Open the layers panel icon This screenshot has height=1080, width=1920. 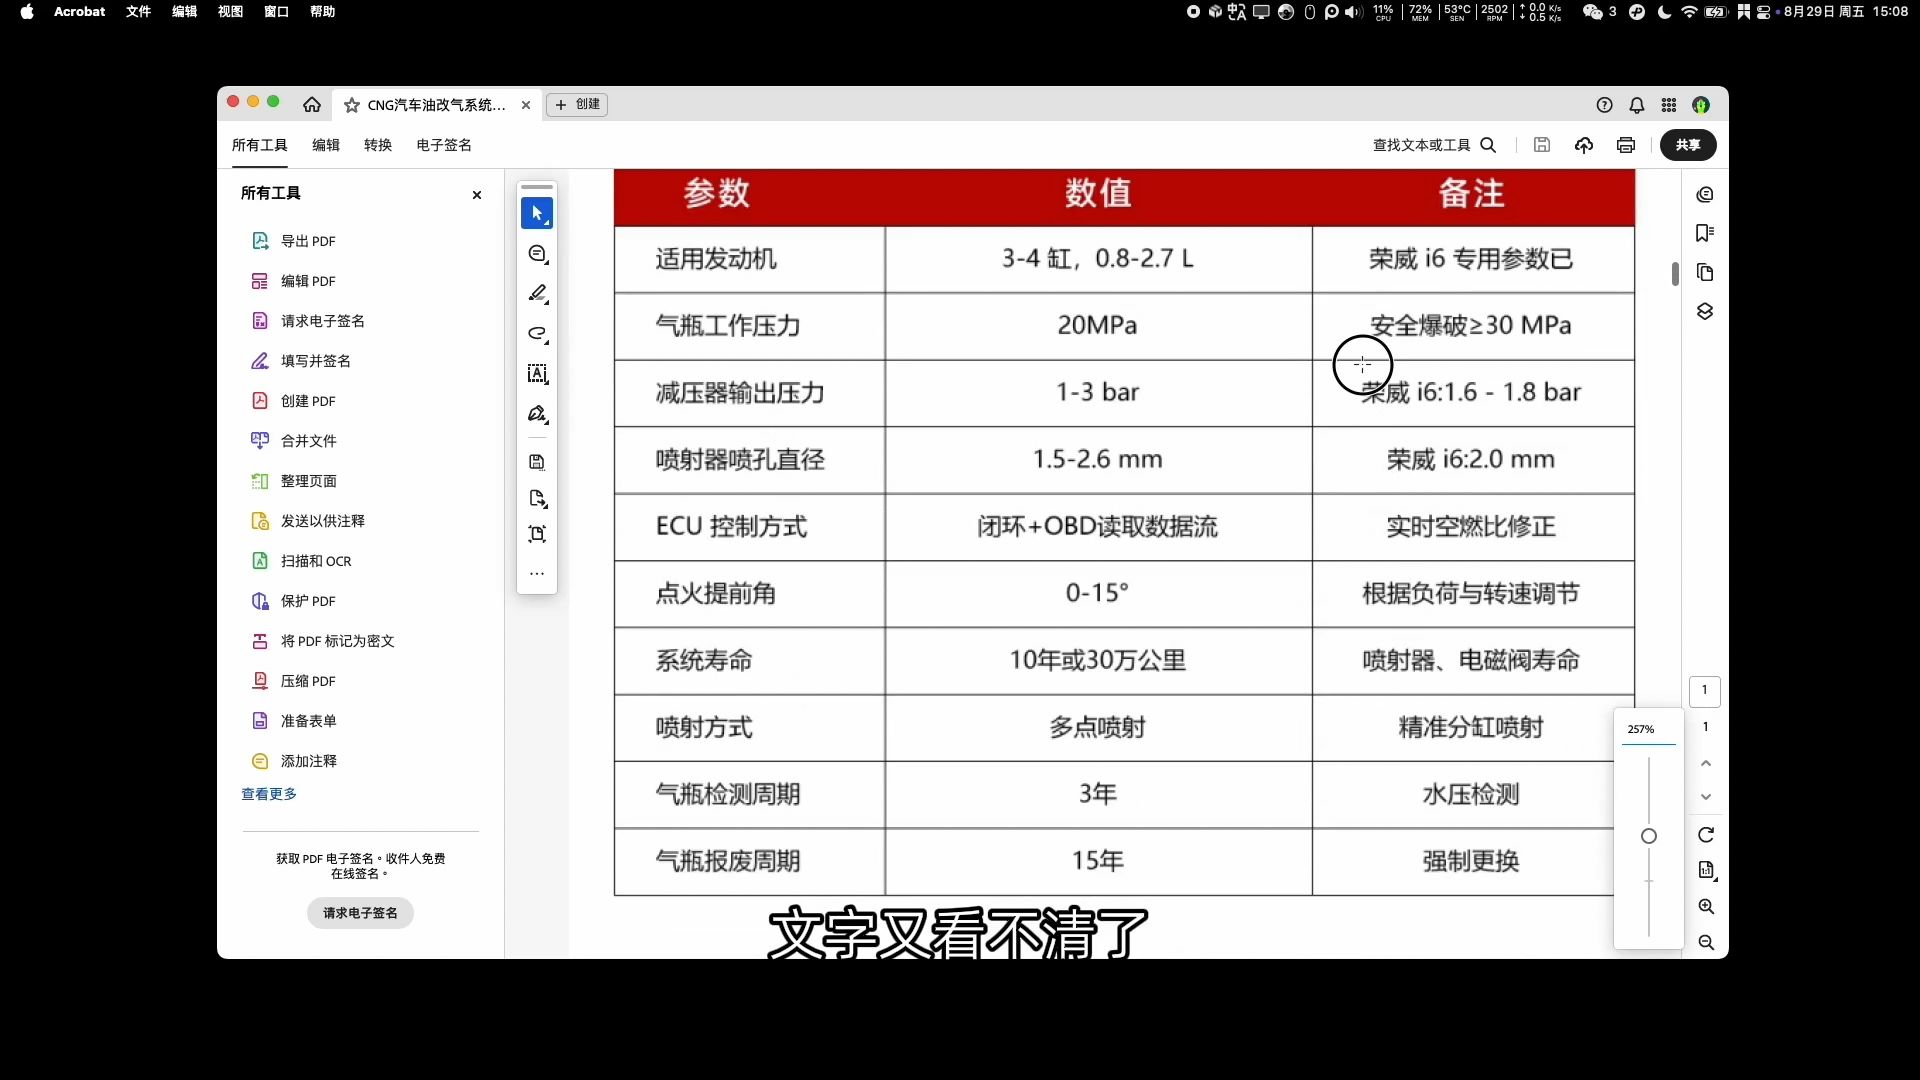click(1705, 312)
